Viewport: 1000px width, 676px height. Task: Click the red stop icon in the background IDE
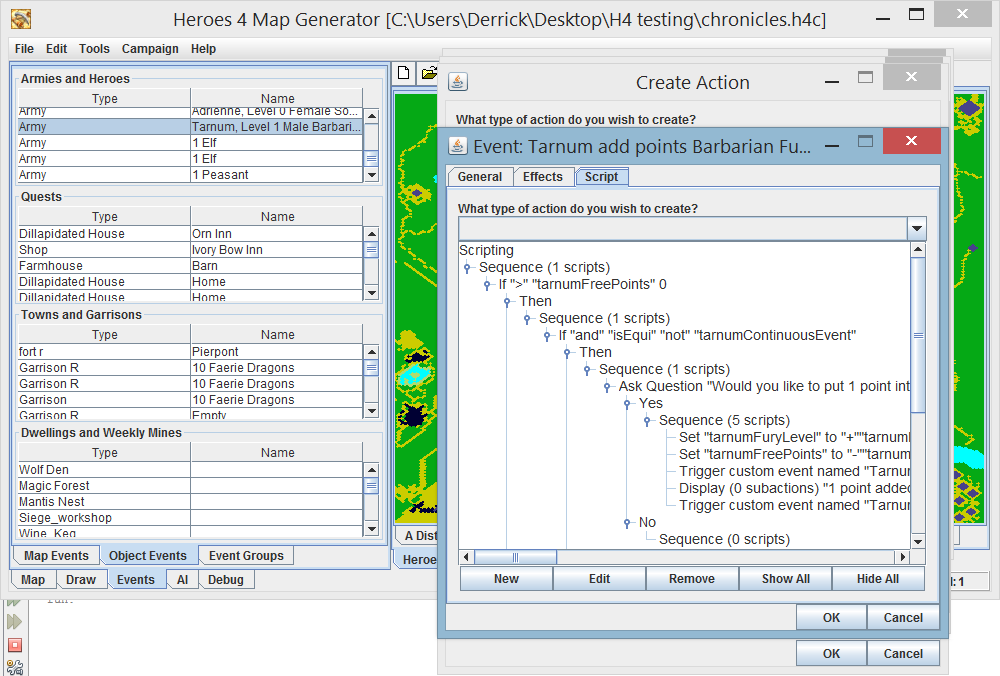pos(15,645)
